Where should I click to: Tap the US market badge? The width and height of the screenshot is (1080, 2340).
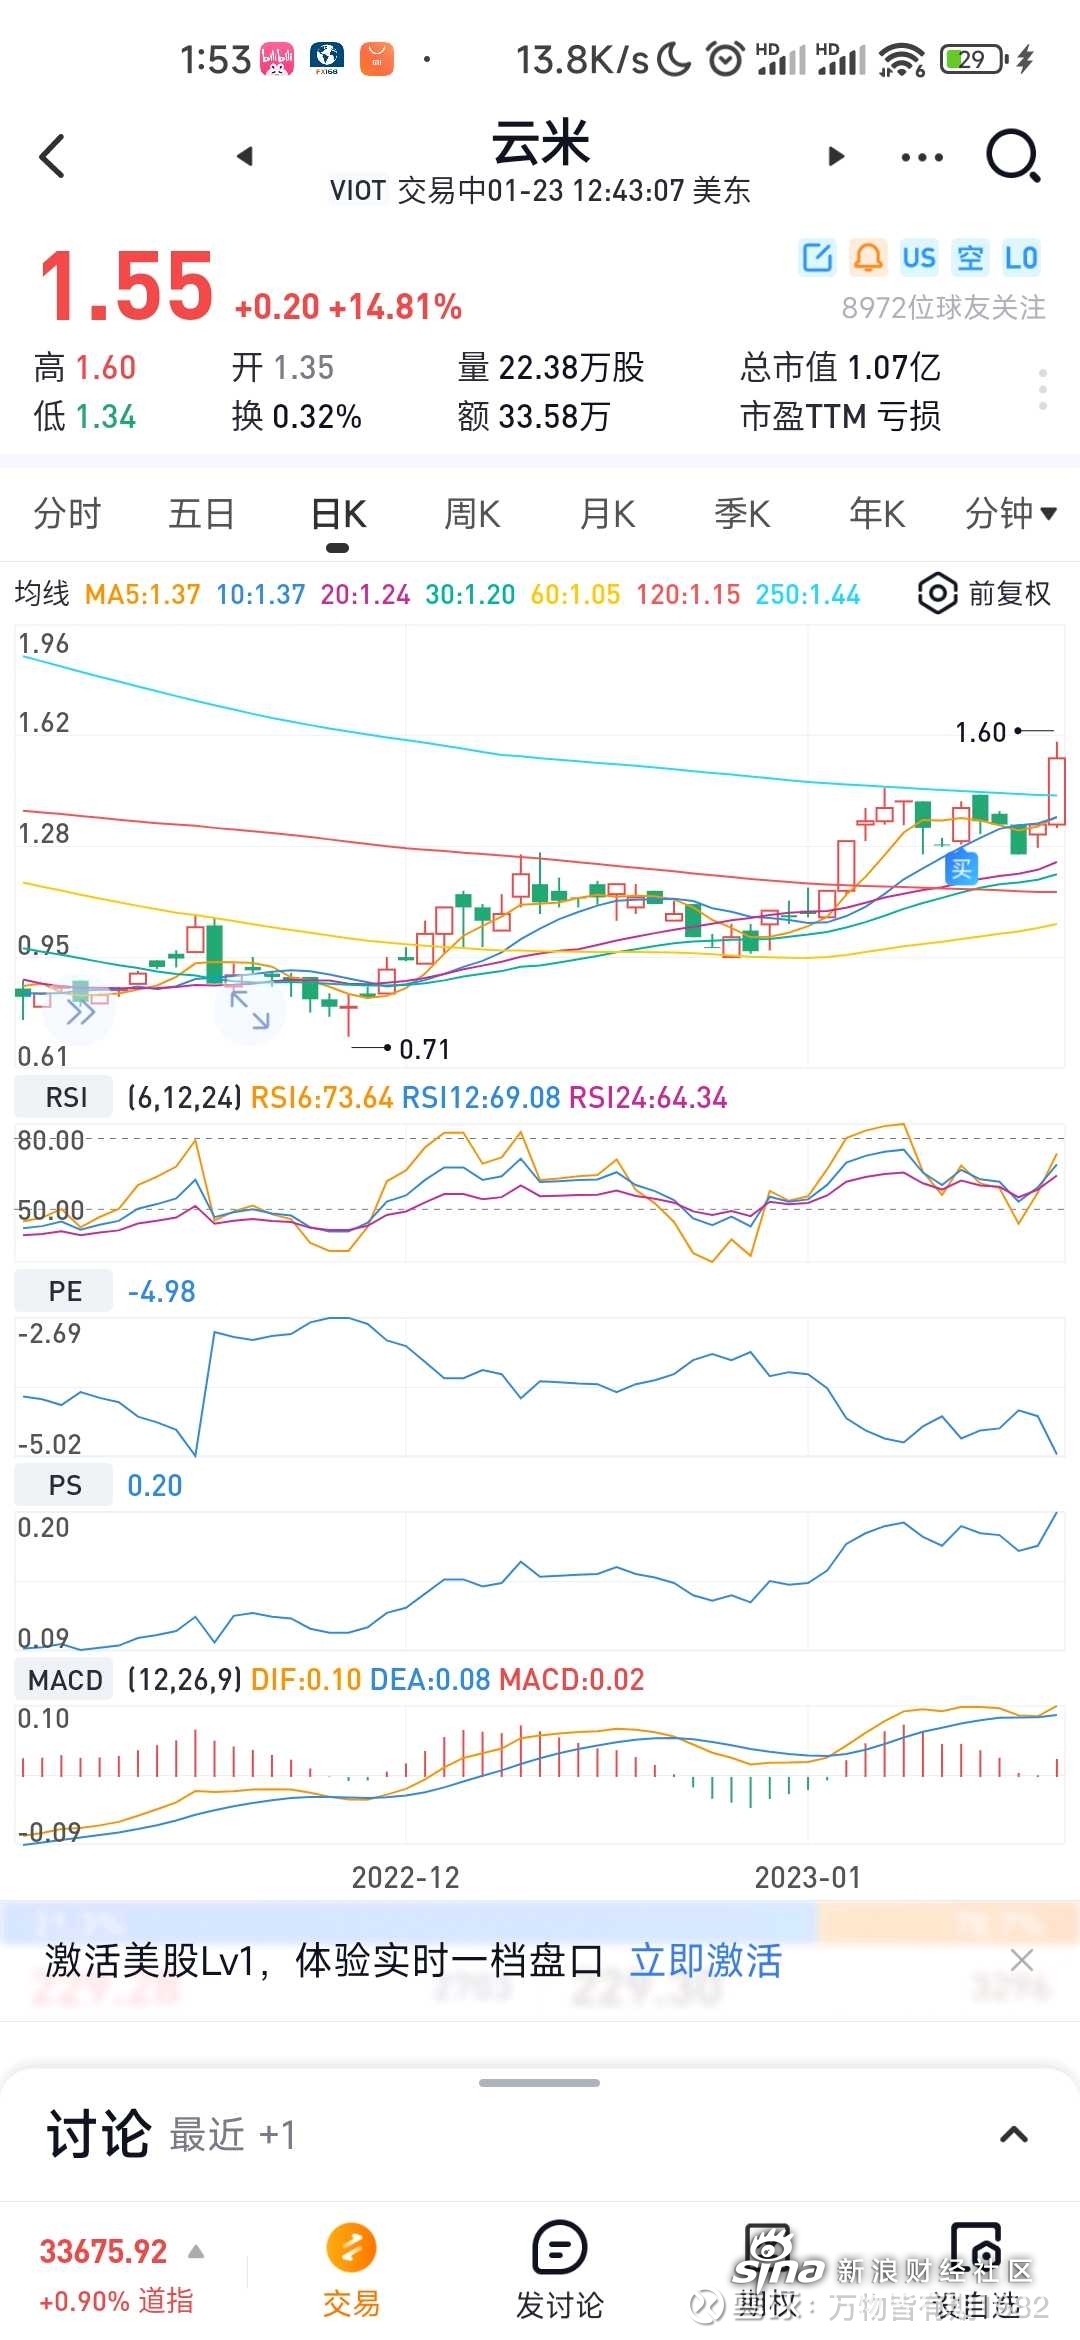coord(919,258)
